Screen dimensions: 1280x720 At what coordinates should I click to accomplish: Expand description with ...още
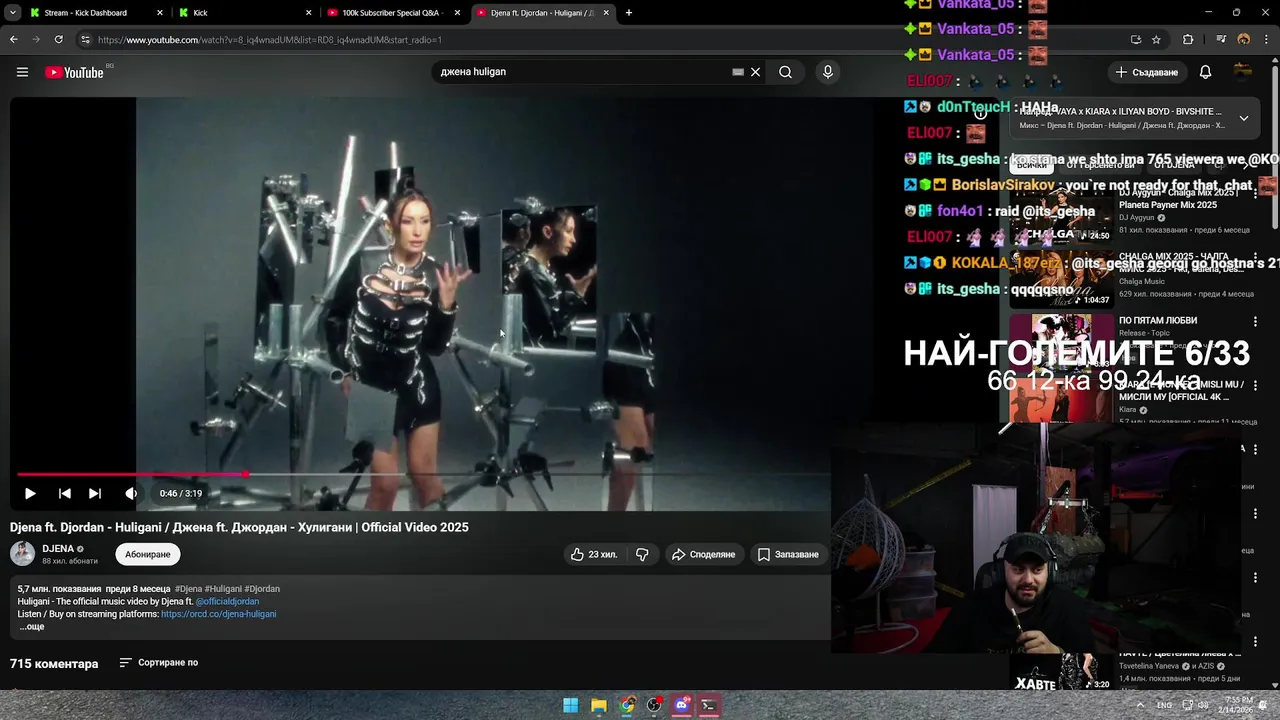click(32, 627)
